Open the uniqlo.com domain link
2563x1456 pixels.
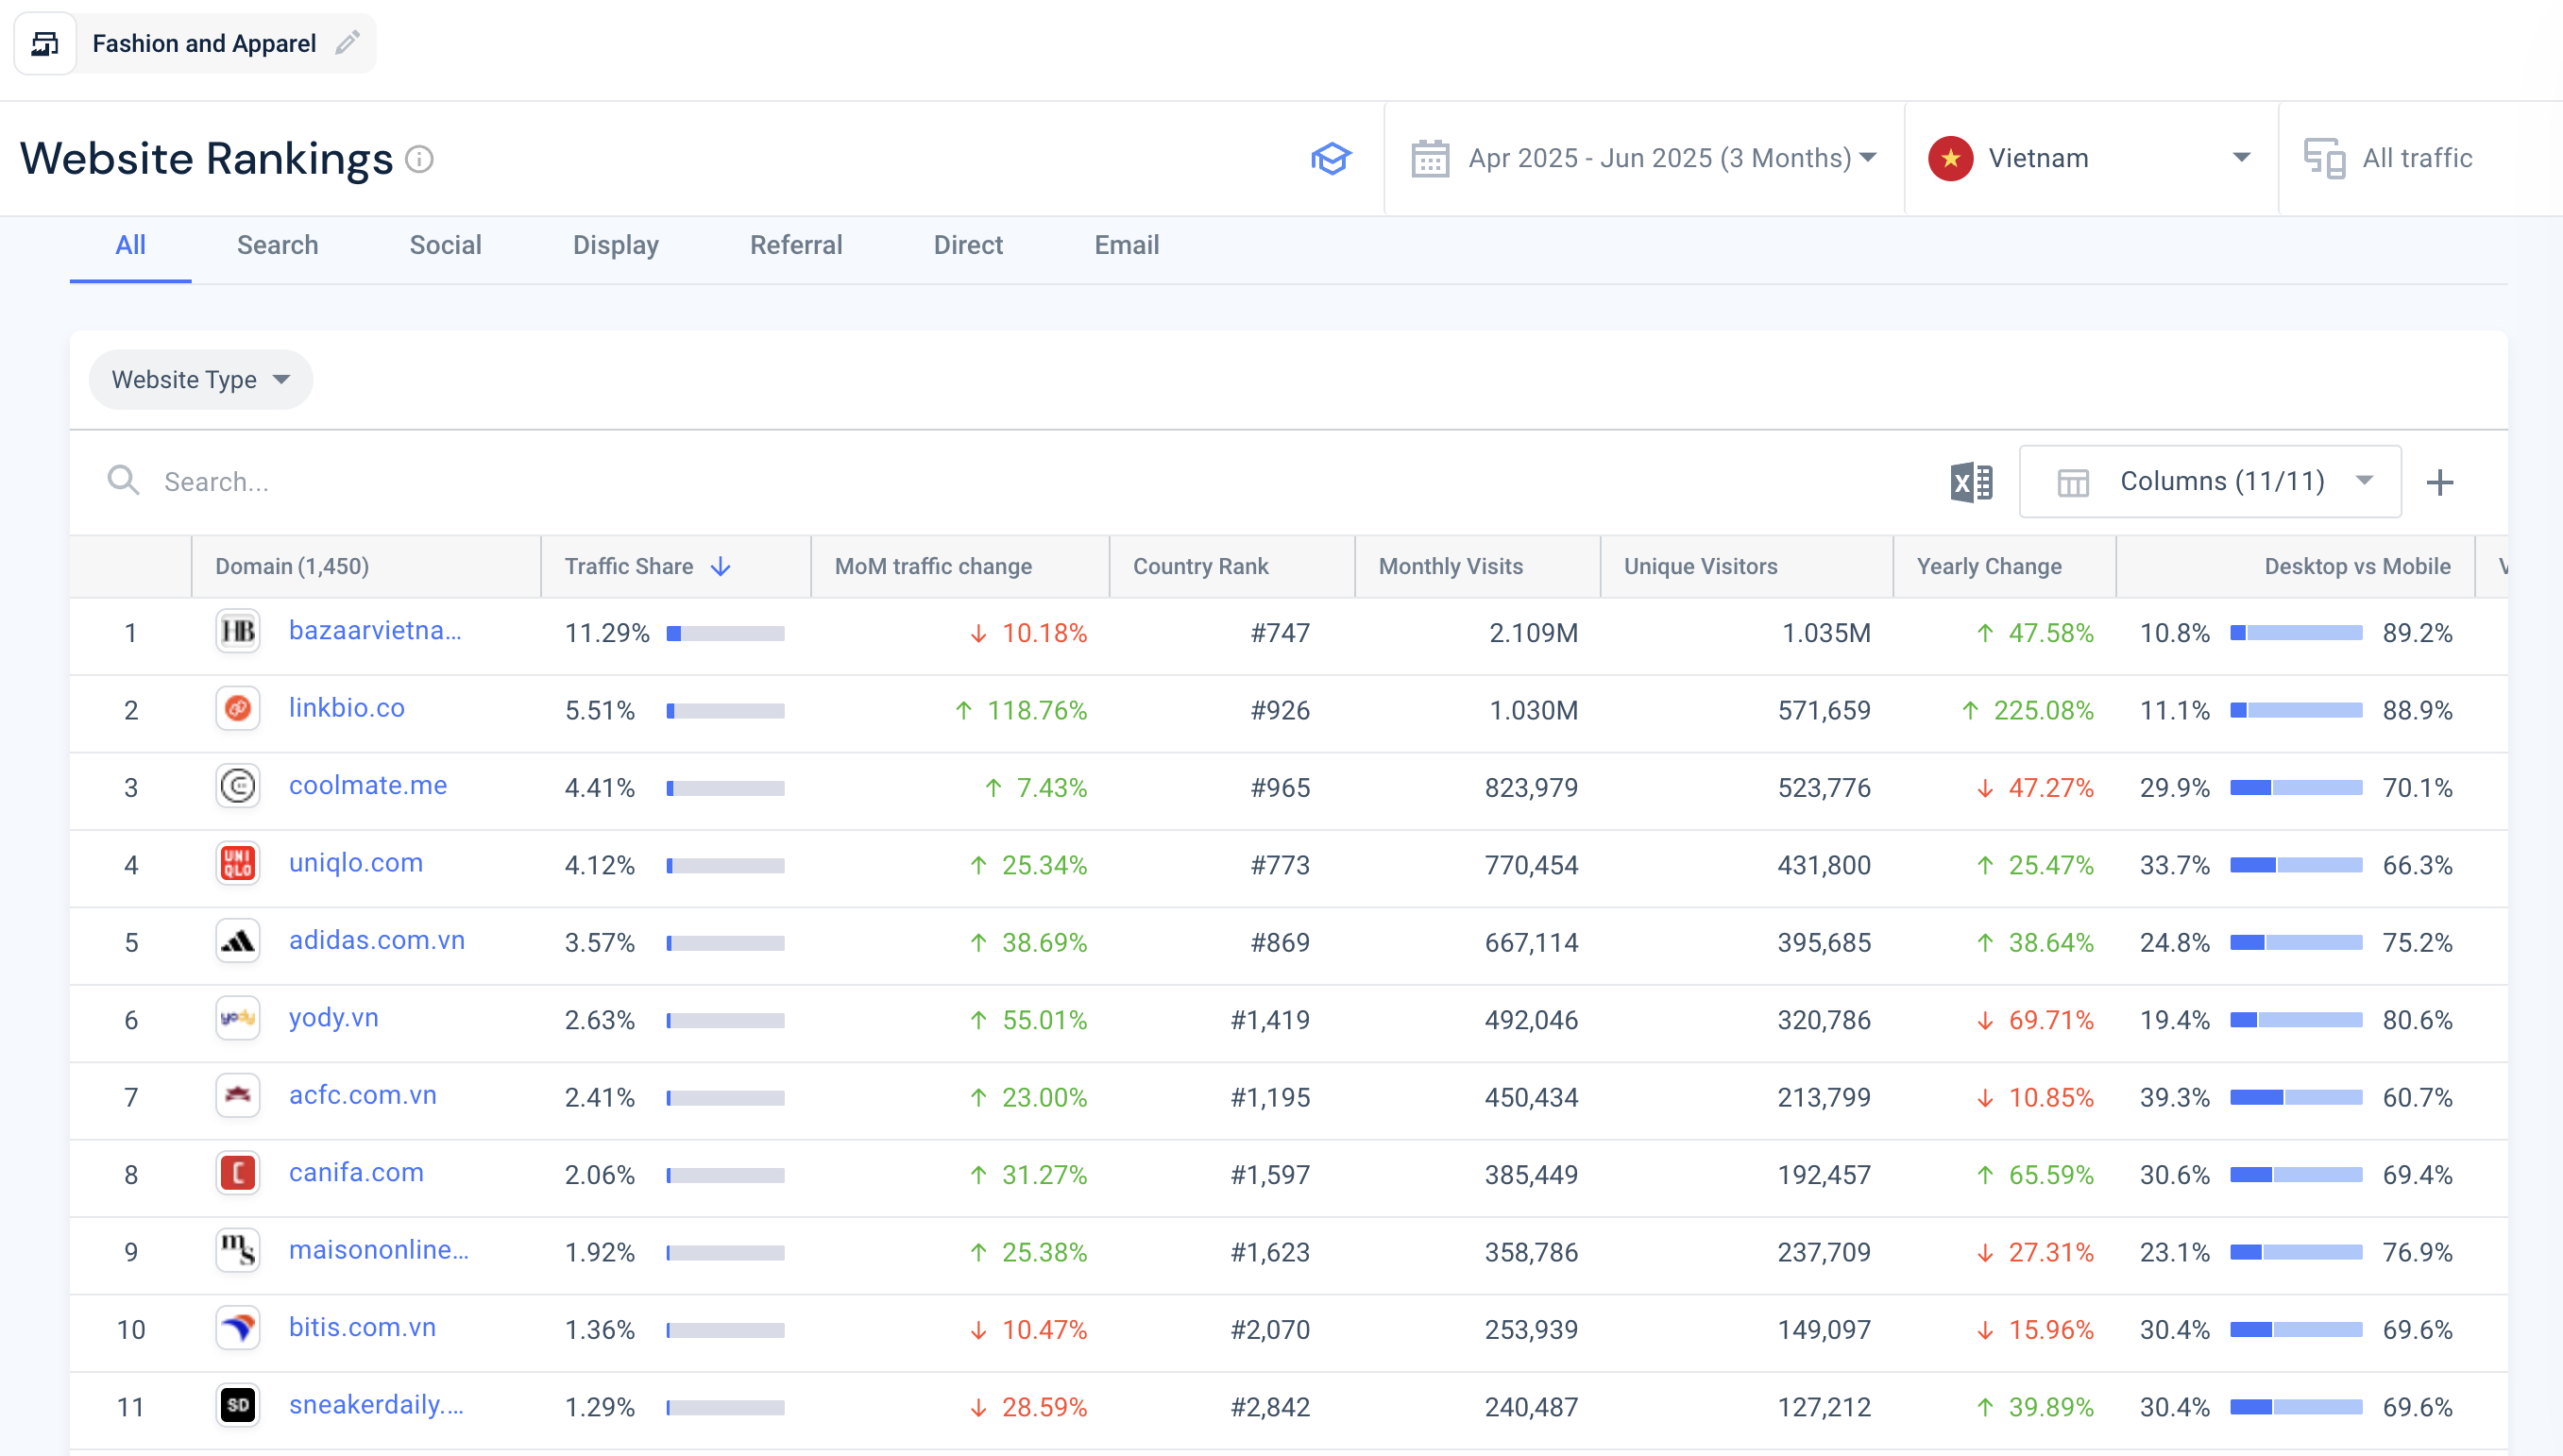(356, 863)
